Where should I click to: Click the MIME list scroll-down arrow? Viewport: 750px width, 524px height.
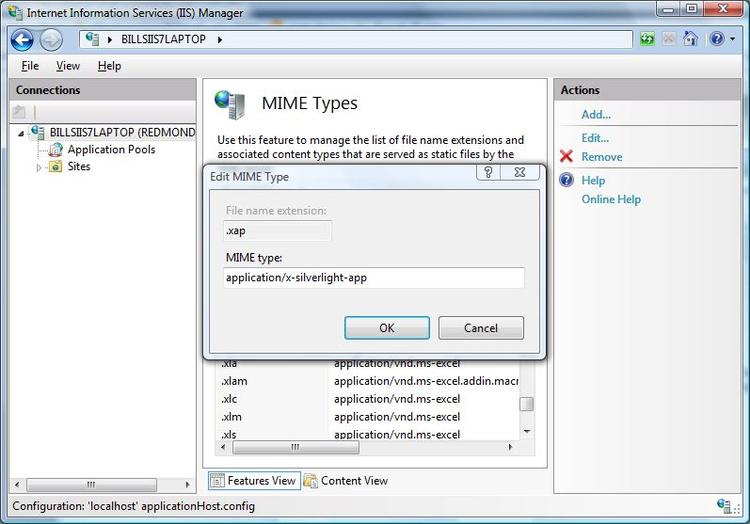[527, 431]
